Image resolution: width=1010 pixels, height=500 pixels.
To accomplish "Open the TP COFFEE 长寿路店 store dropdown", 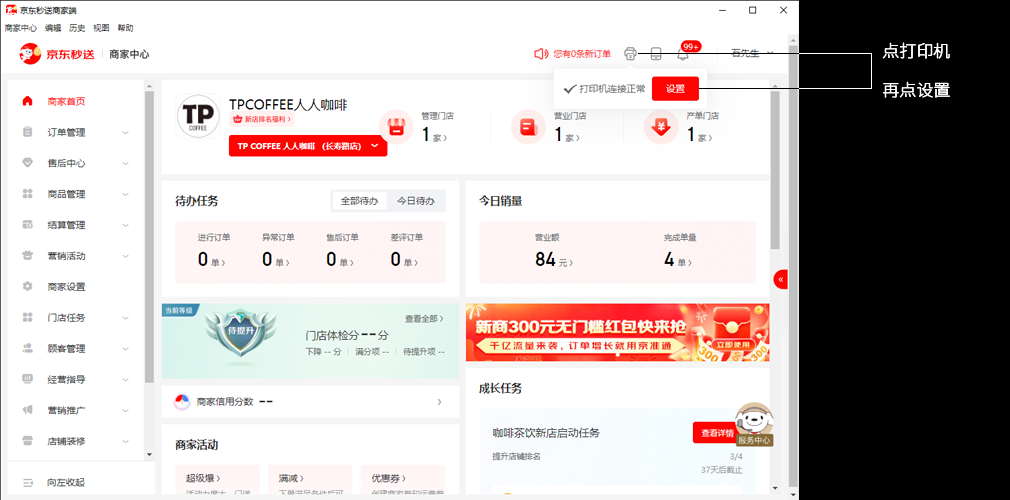I will click(x=308, y=146).
